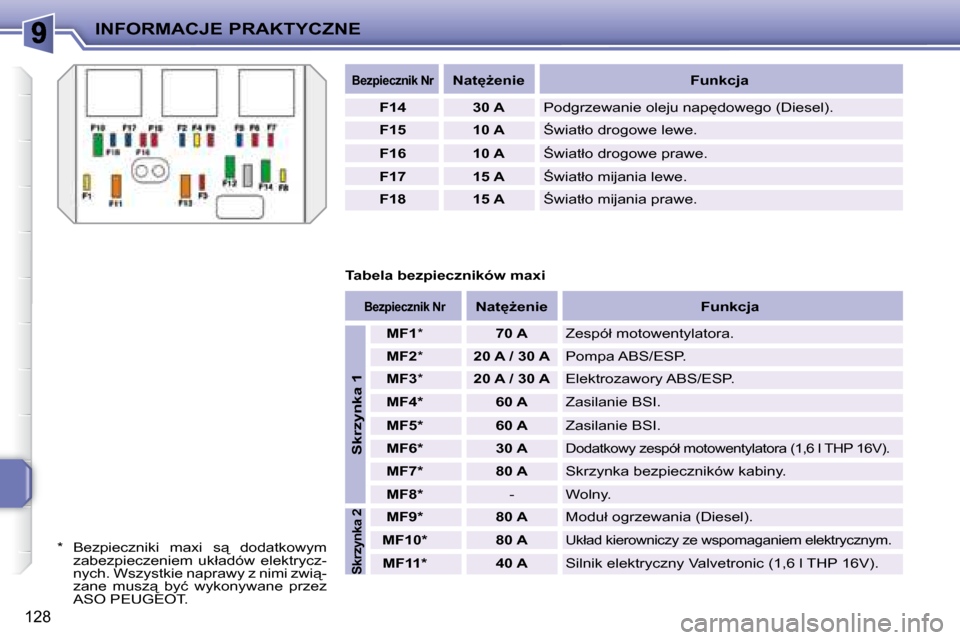Click the chapter 9 number badge

(37, 32)
